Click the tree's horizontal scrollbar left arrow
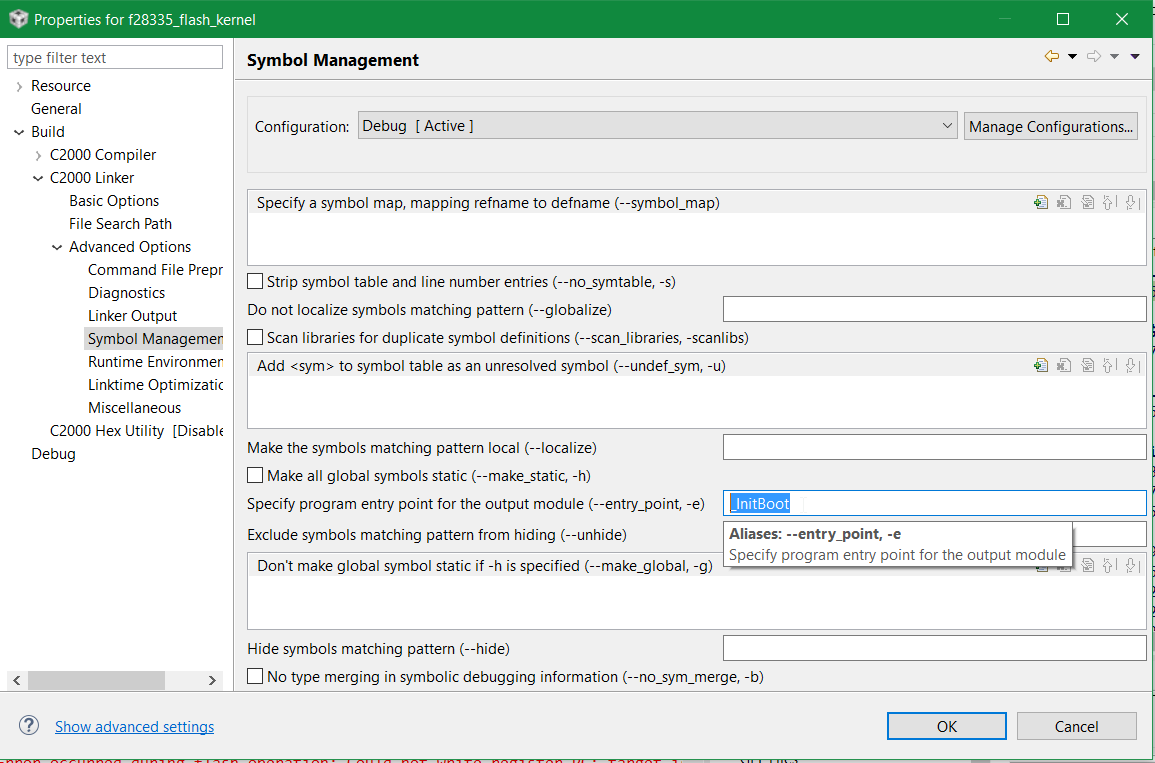This screenshot has width=1155, height=763. [x=17, y=680]
